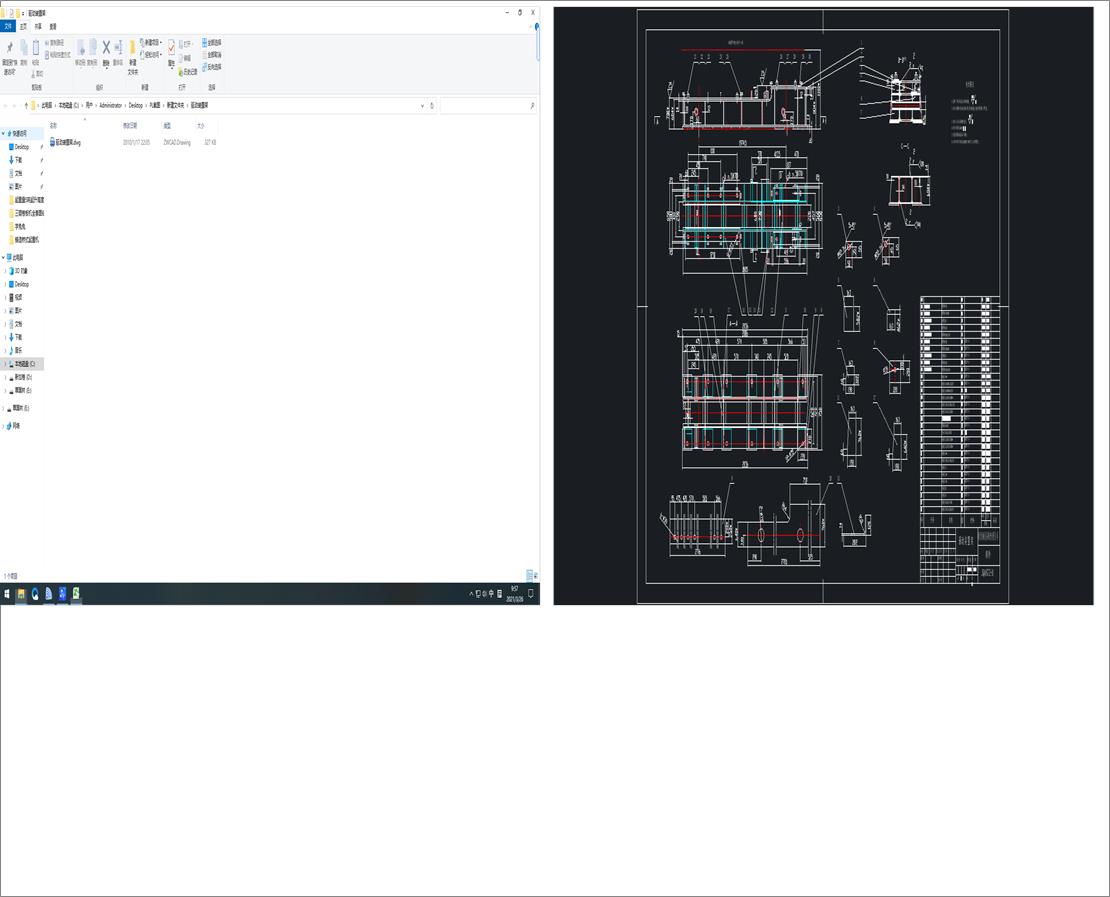Click File Explorer icon on taskbar
Image resolution: width=1110 pixels, height=897 pixels.
pyautogui.click(x=21, y=594)
